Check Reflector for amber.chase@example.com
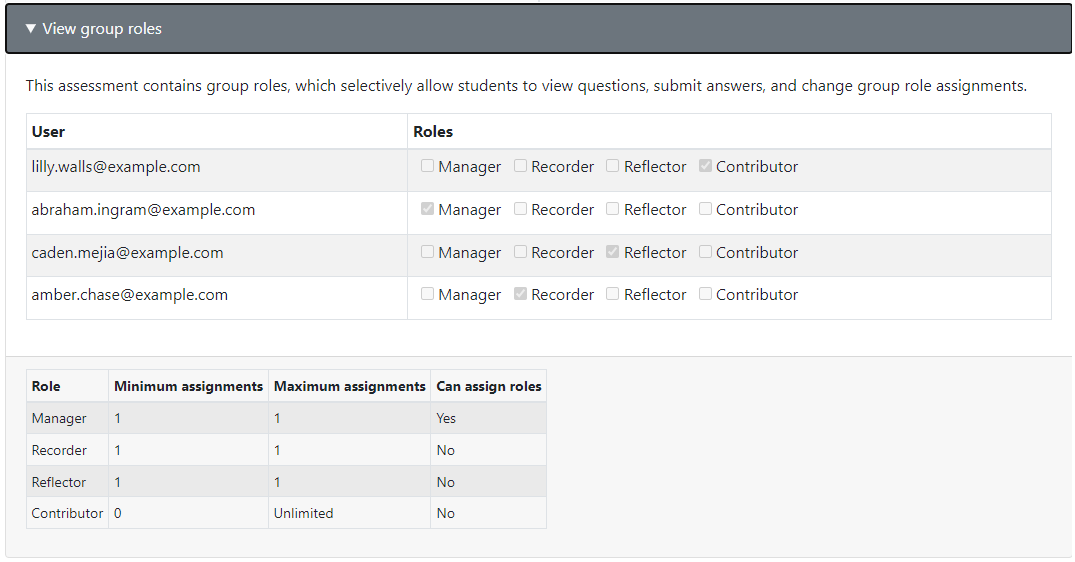Image resolution: width=1075 pixels, height=562 pixels. 613,294
